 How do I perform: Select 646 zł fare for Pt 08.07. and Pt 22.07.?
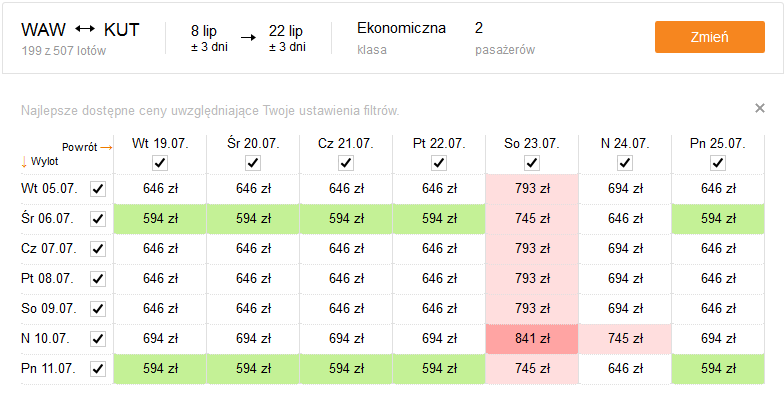[439, 279]
